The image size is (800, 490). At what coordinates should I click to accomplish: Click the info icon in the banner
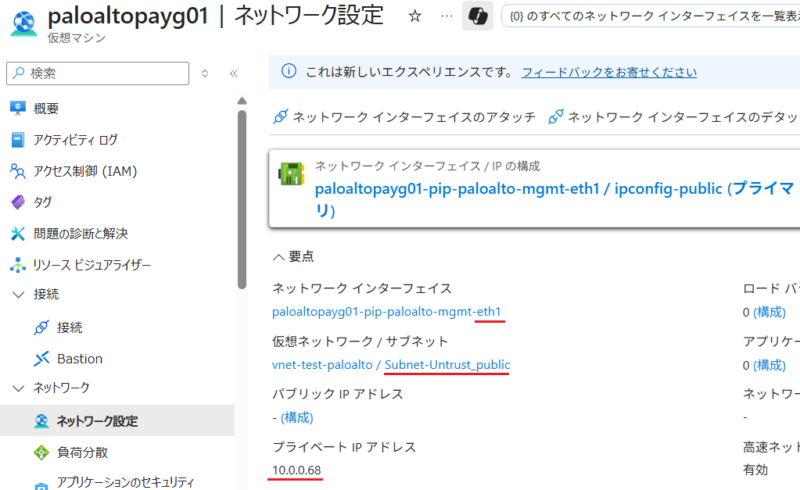click(x=289, y=71)
